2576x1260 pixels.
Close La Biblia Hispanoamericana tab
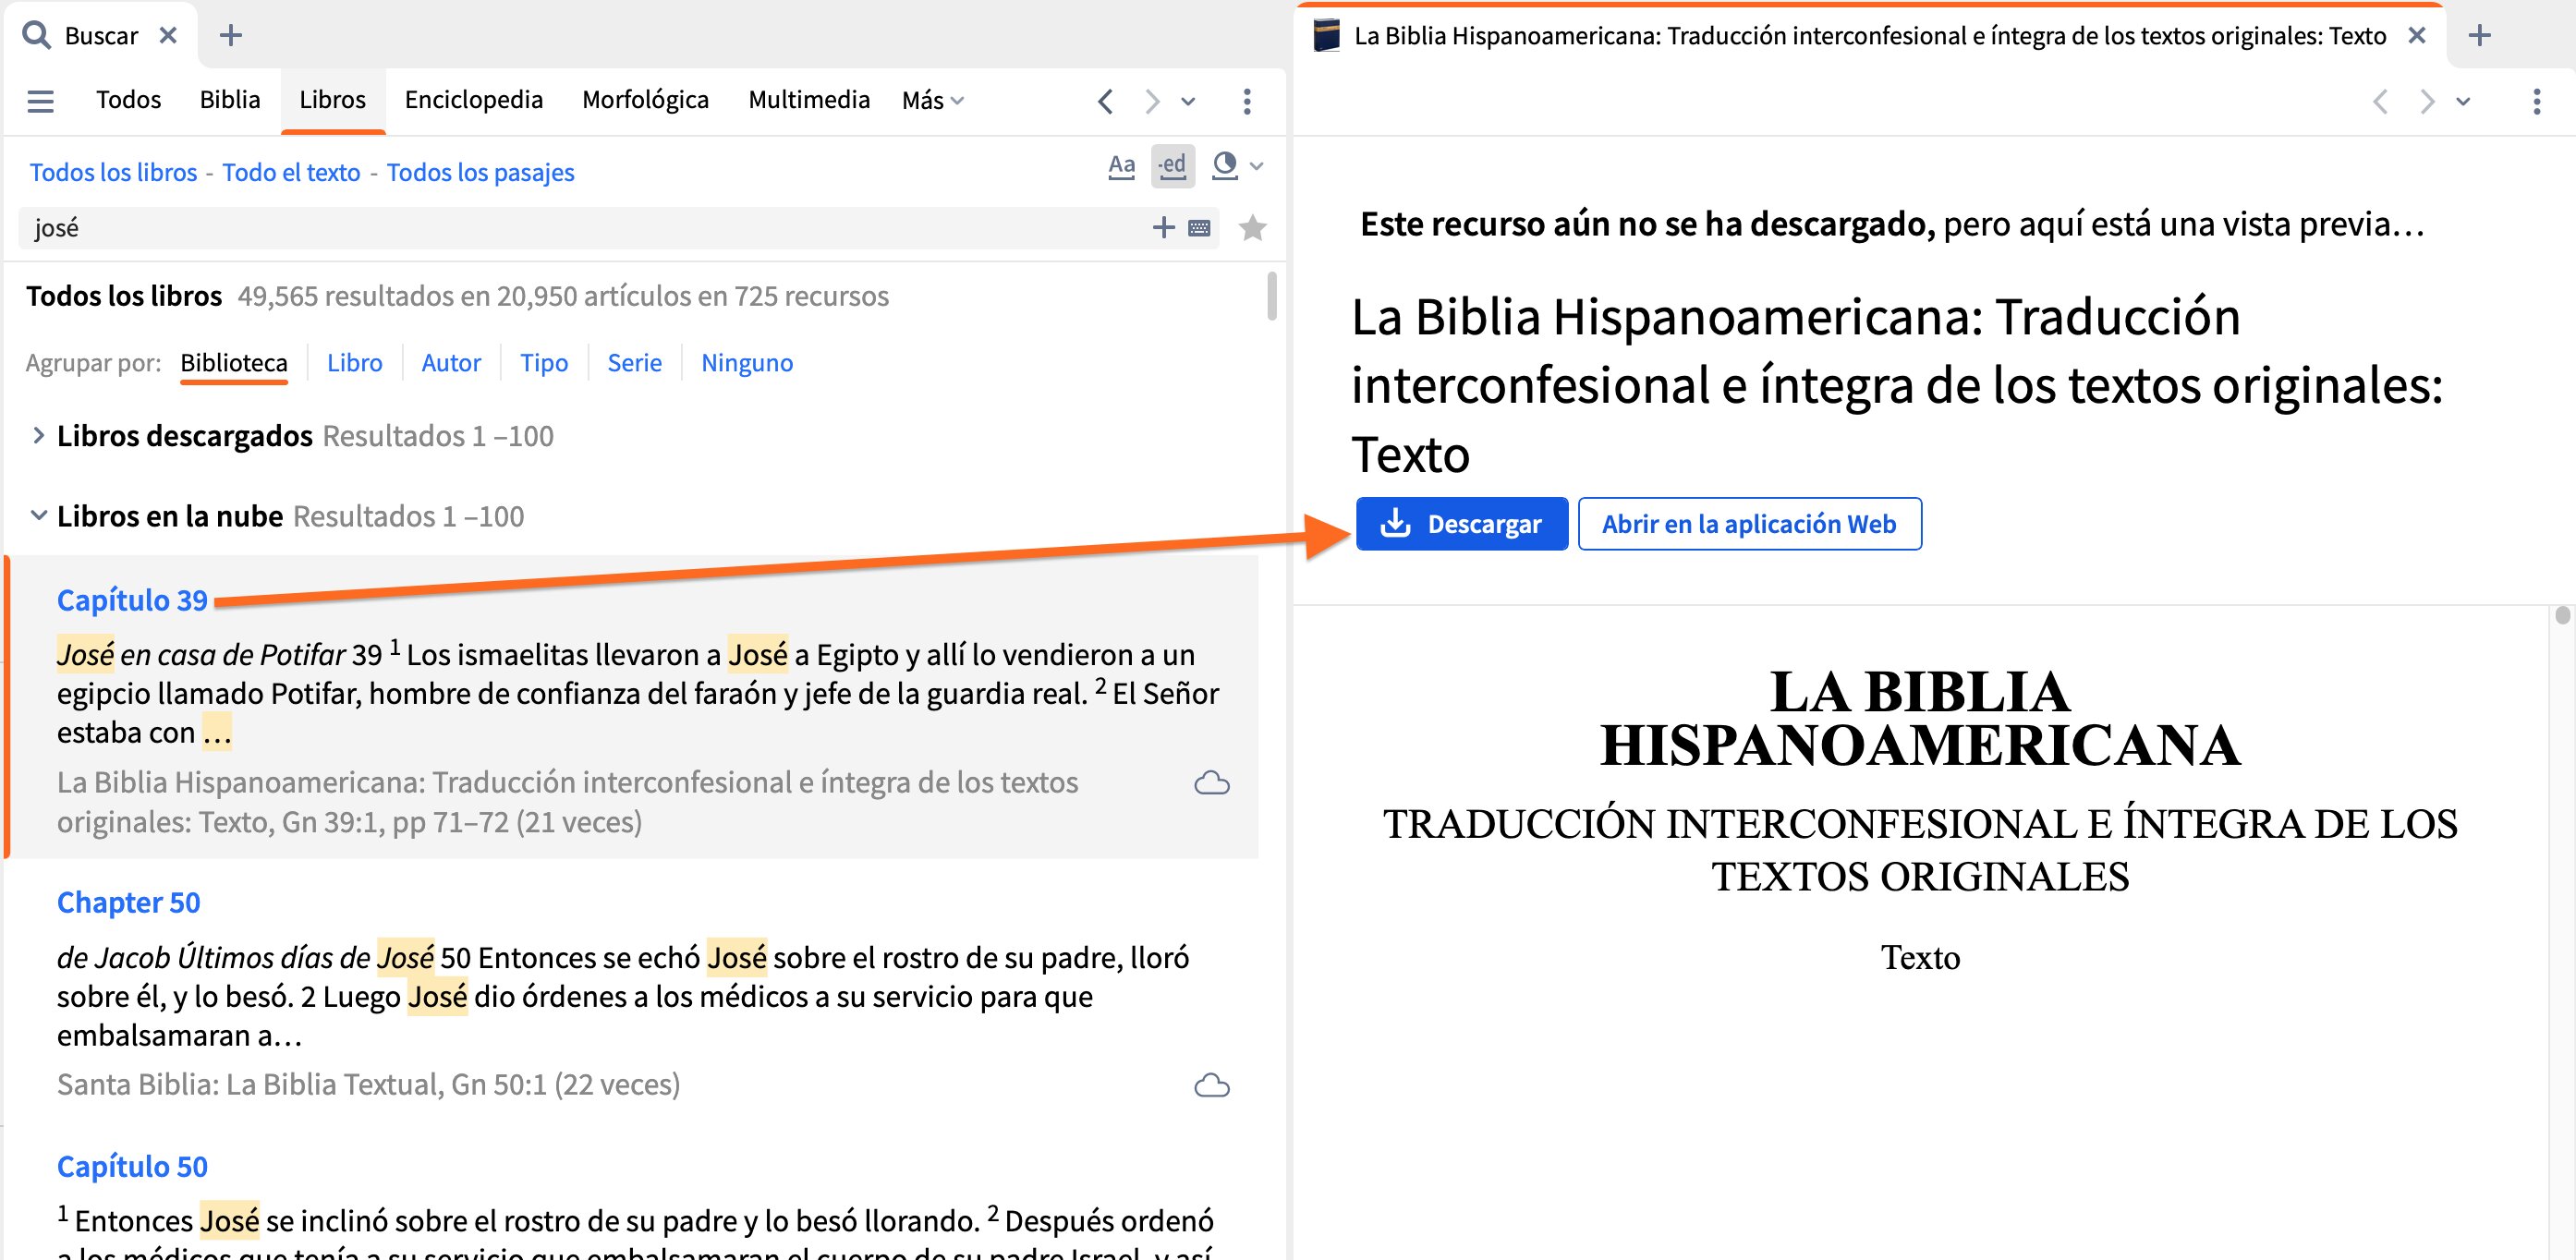coord(2417,36)
